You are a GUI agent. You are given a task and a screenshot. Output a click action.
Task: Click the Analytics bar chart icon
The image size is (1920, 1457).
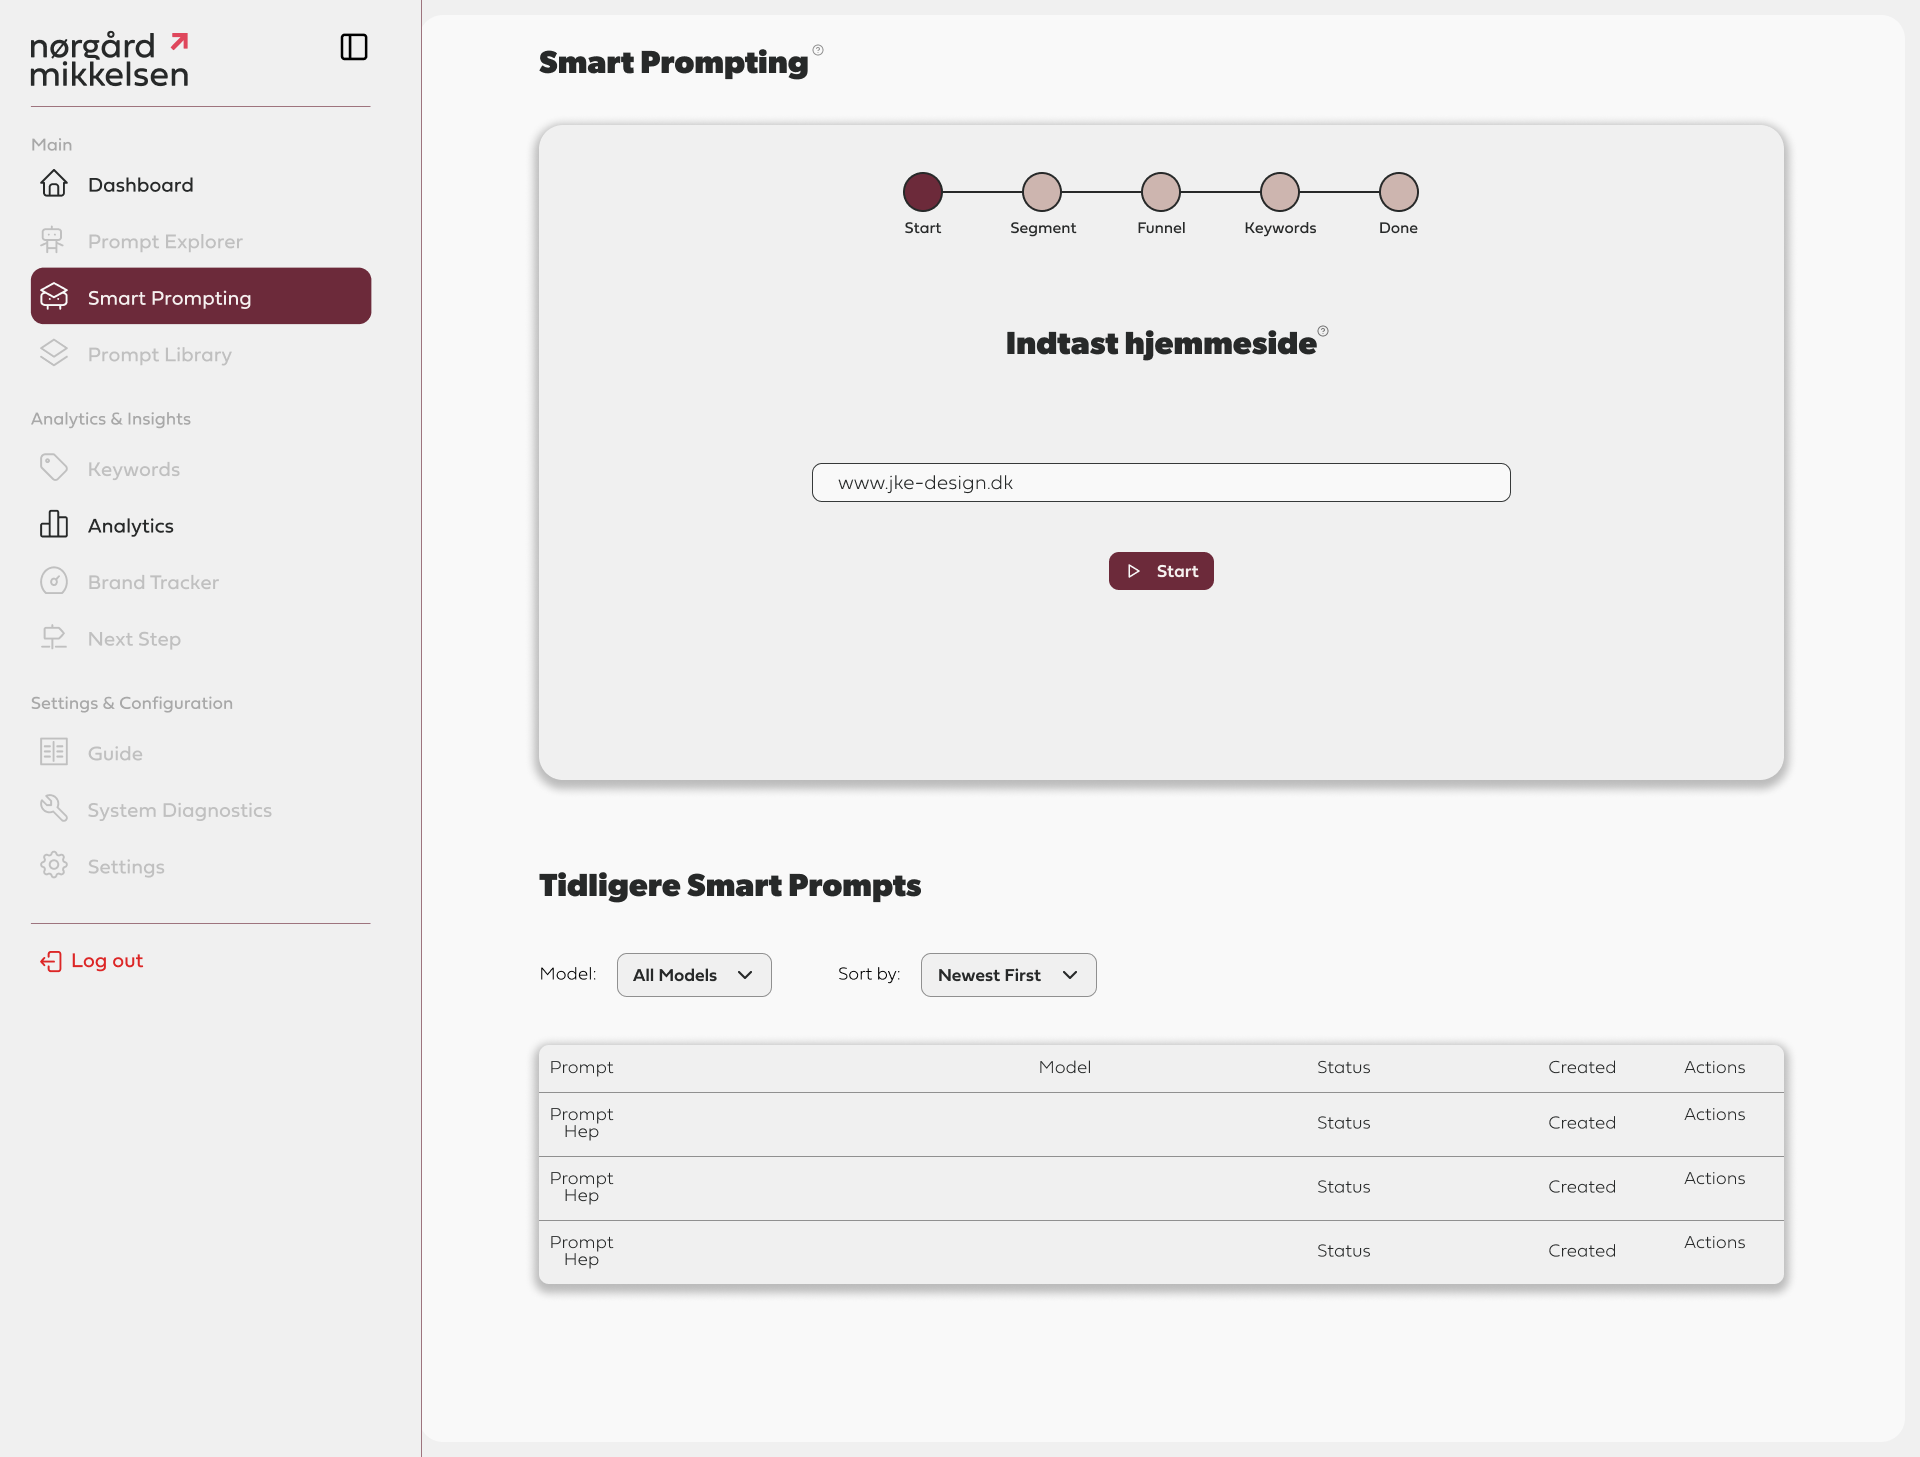[54, 525]
